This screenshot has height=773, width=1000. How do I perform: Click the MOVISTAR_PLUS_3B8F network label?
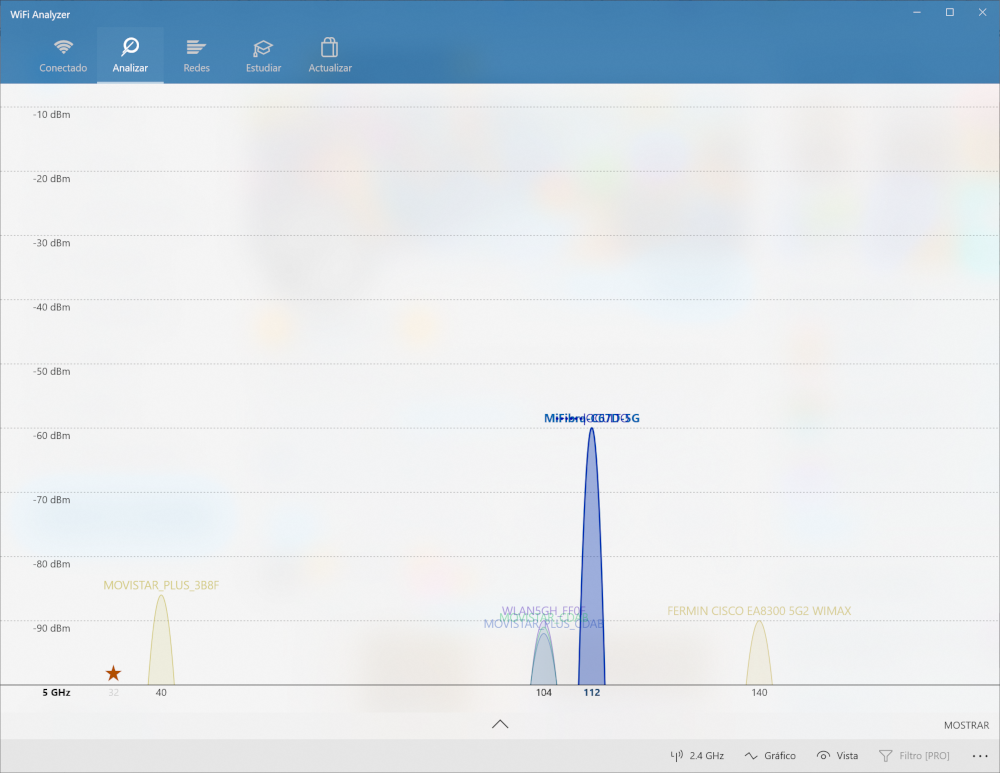coord(160,585)
